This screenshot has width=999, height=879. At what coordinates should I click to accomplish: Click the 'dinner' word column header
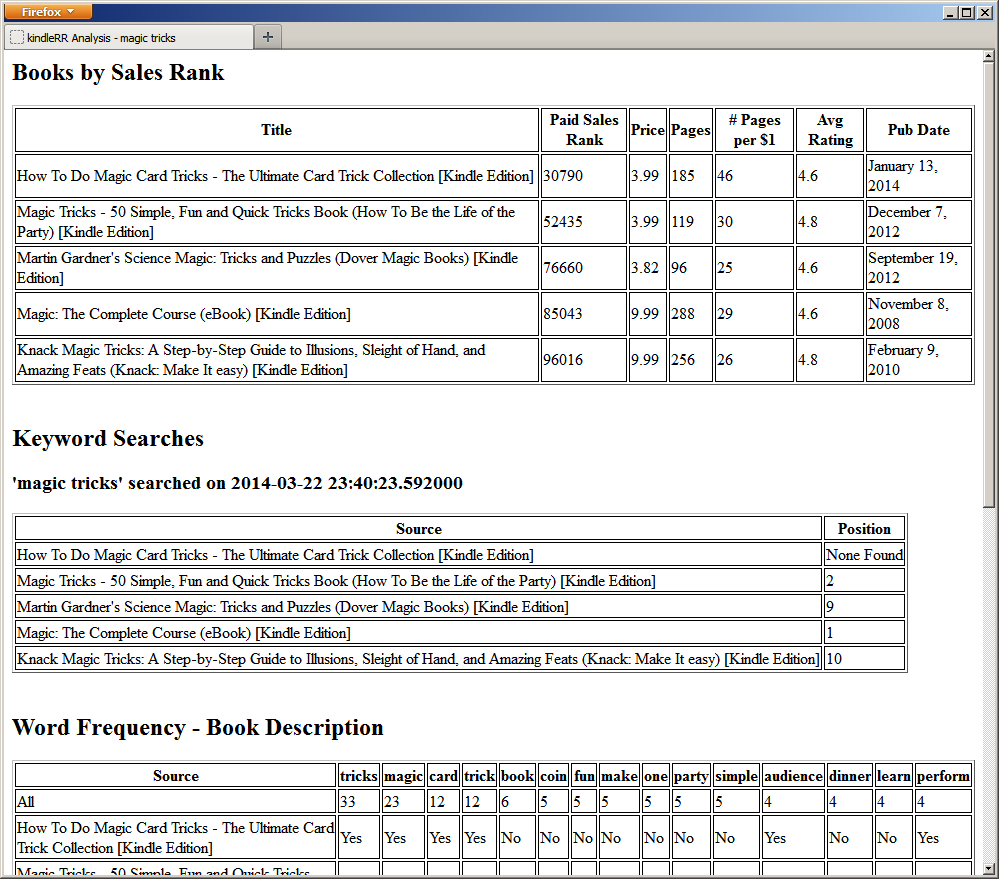pos(850,776)
